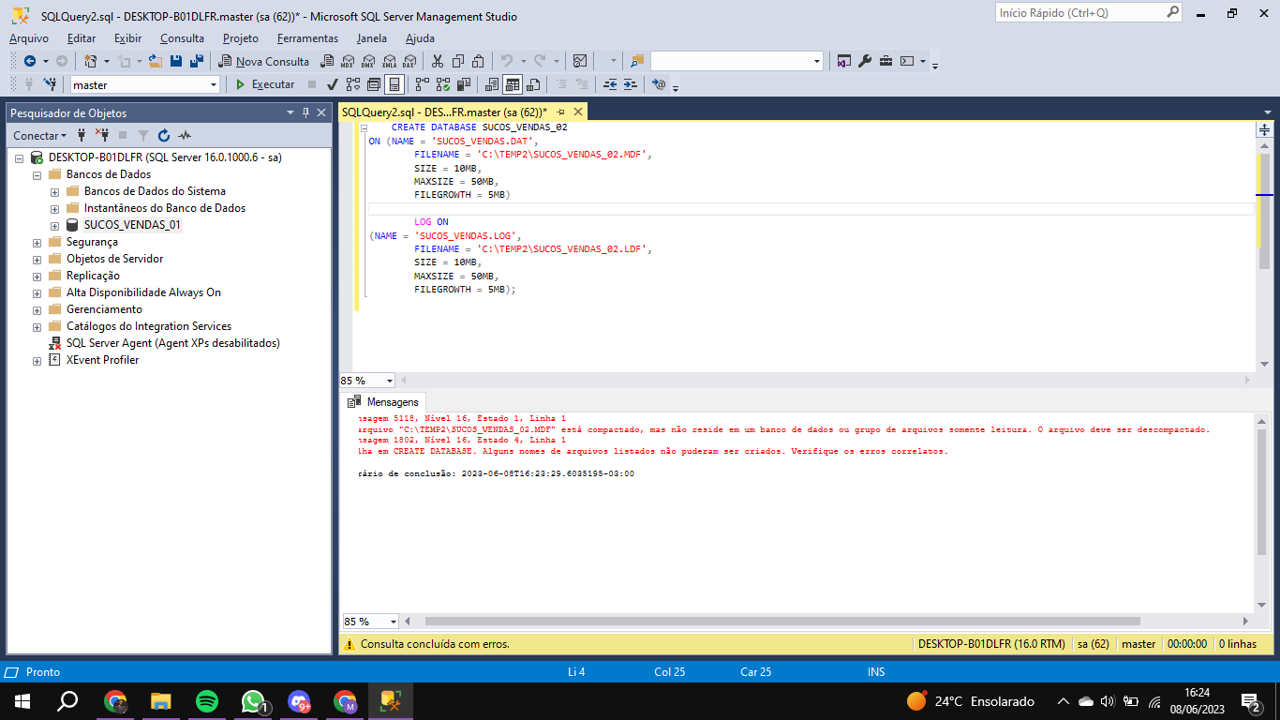
Task: Select SQL Server Agent tree item
Action: (173, 343)
